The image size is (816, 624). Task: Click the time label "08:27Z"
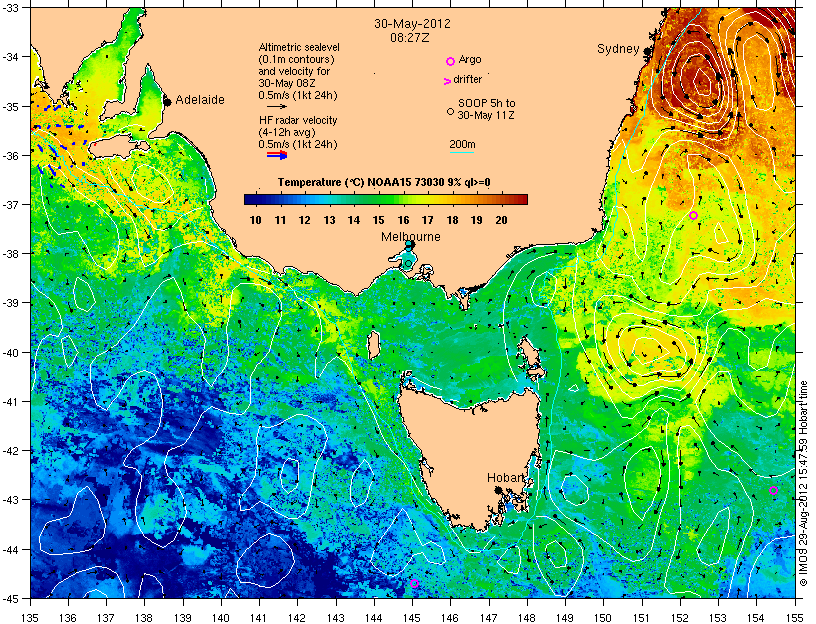click(410, 38)
